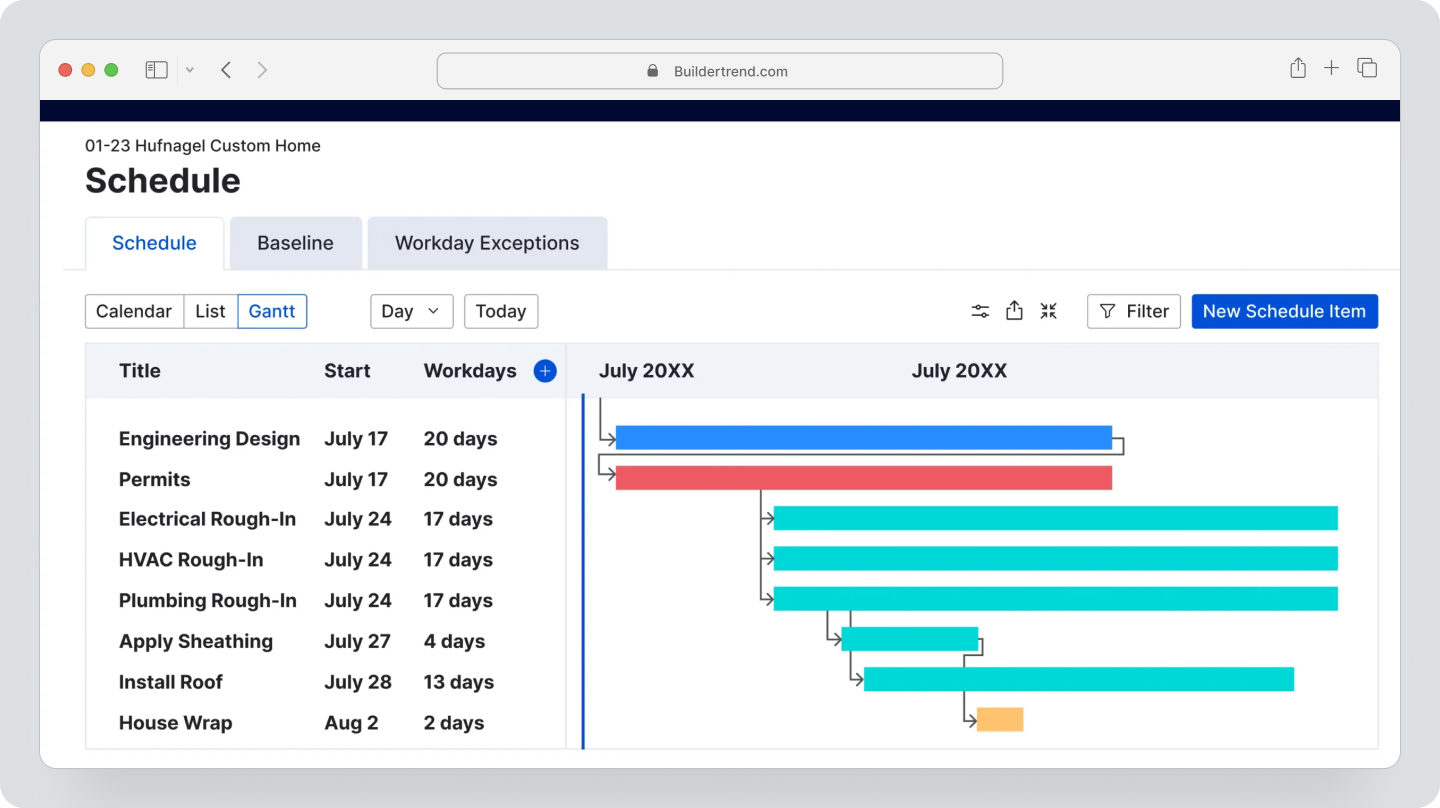Screen dimensions: 1440x808
Task: Switch to List view
Action: click(x=209, y=311)
